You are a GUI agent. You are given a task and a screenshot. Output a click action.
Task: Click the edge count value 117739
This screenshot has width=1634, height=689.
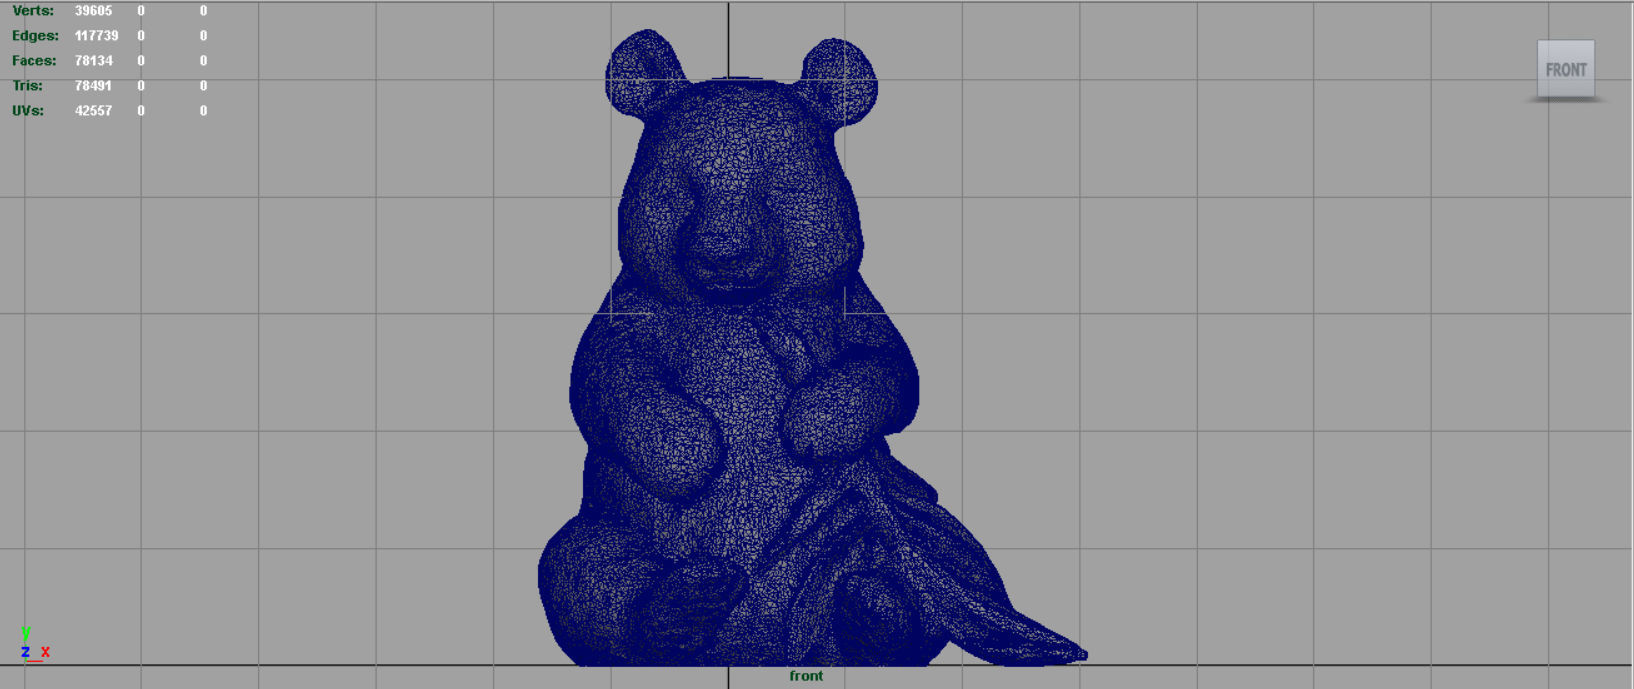click(96, 36)
